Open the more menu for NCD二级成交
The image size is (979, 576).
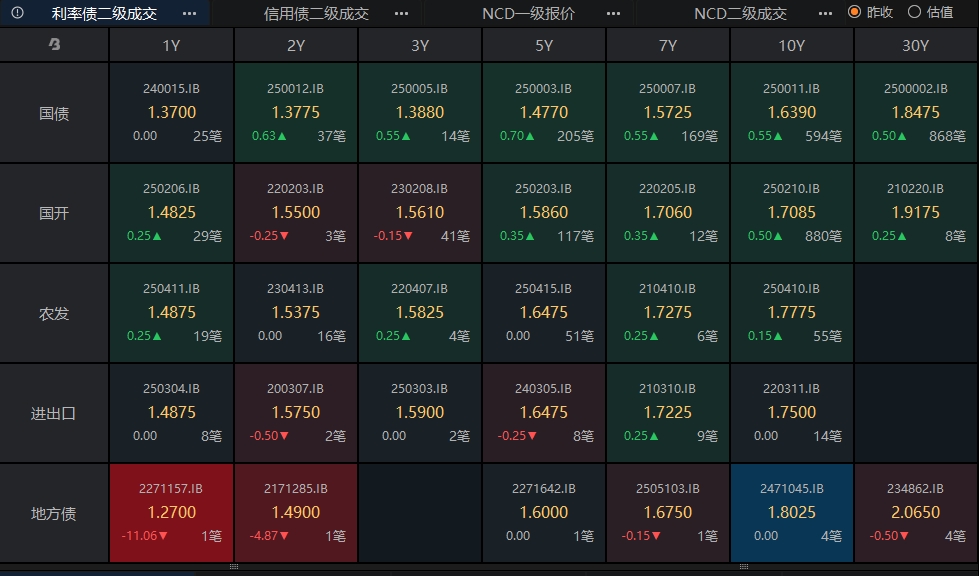(x=825, y=13)
